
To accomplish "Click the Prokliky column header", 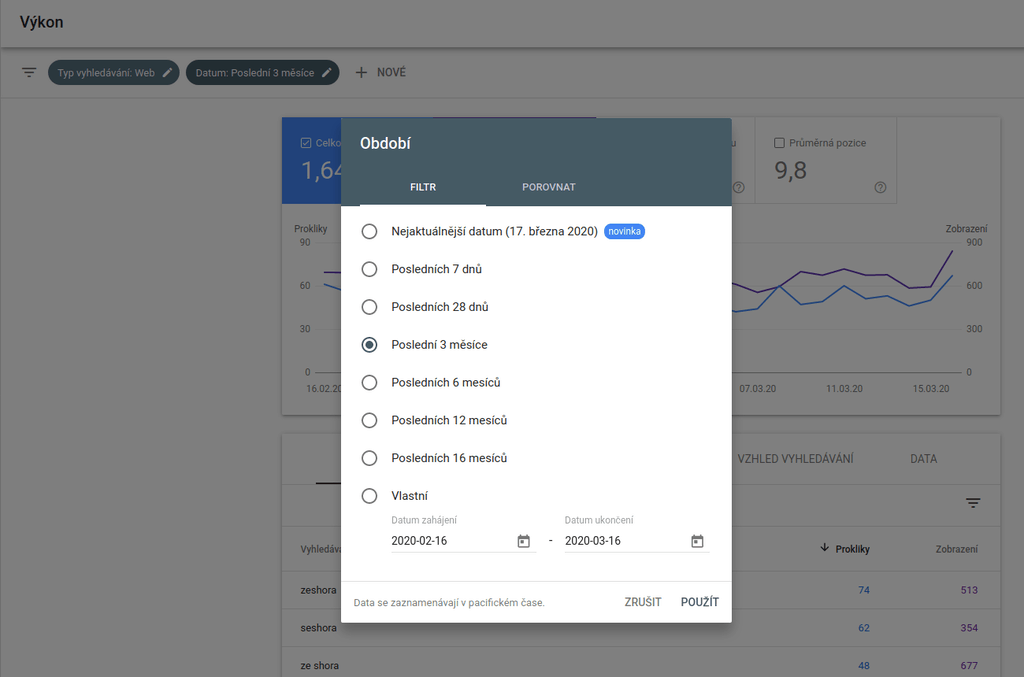I will pyautogui.click(x=852, y=549).
